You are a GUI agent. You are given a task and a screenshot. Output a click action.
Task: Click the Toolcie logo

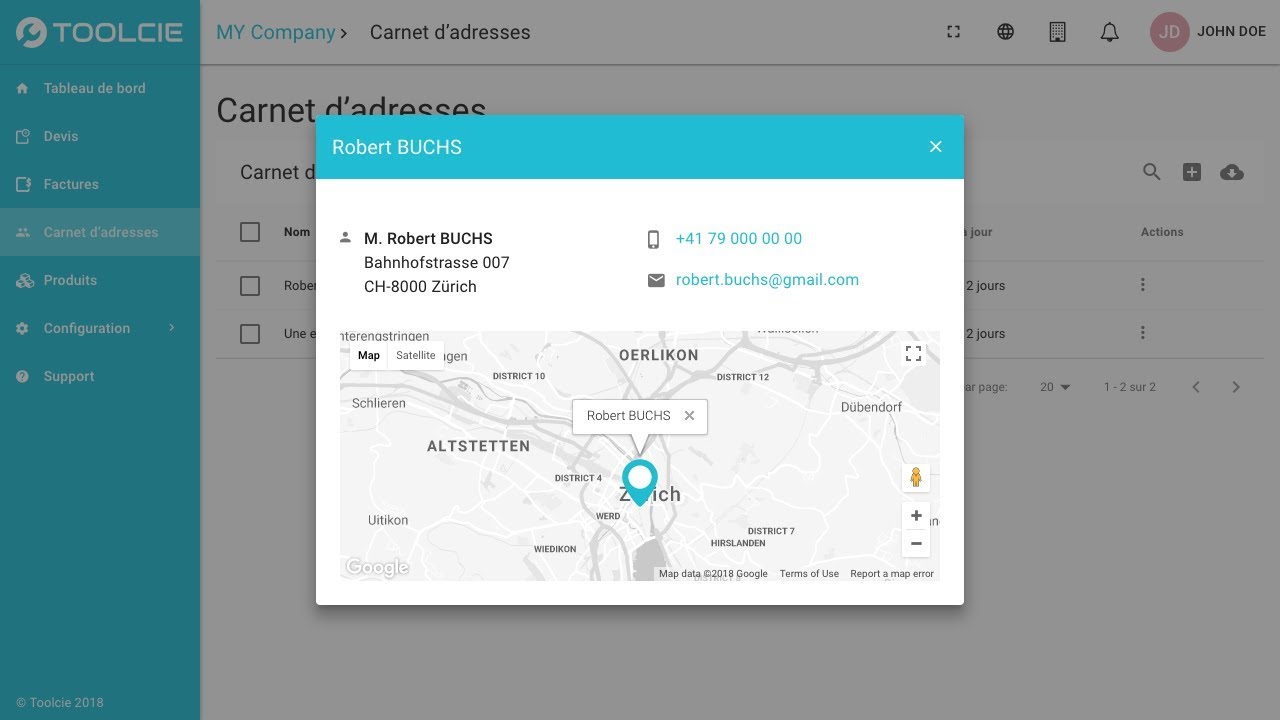click(99, 32)
